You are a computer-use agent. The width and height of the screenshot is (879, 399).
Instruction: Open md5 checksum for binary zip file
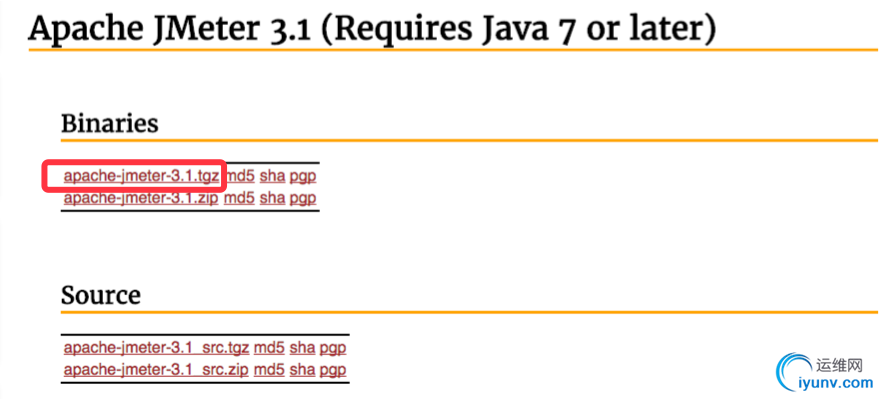[239, 197]
